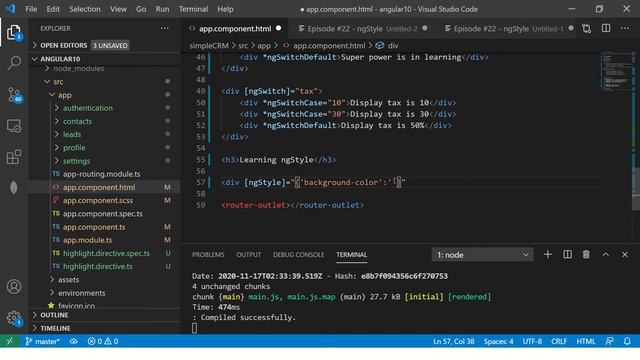Open app-routing.module.ts in explorer
Image resolution: width=640 pixels, height=360 pixels.
[x=102, y=174]
